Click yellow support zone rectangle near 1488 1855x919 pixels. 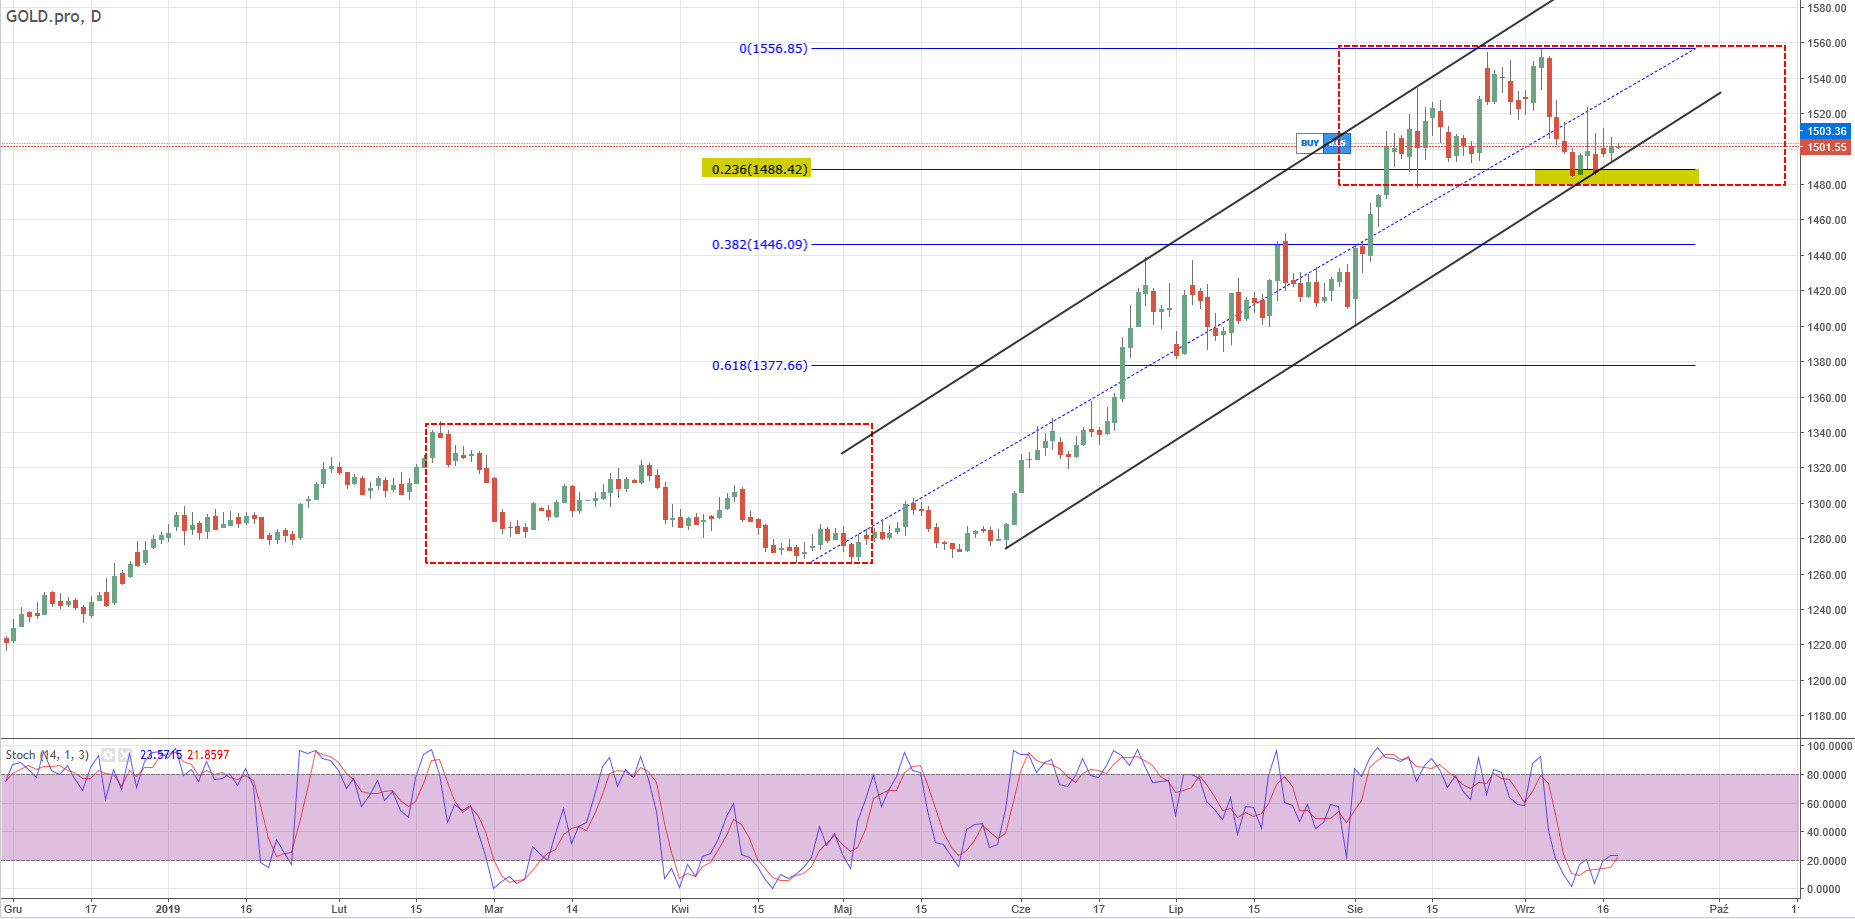point(1616,177)
